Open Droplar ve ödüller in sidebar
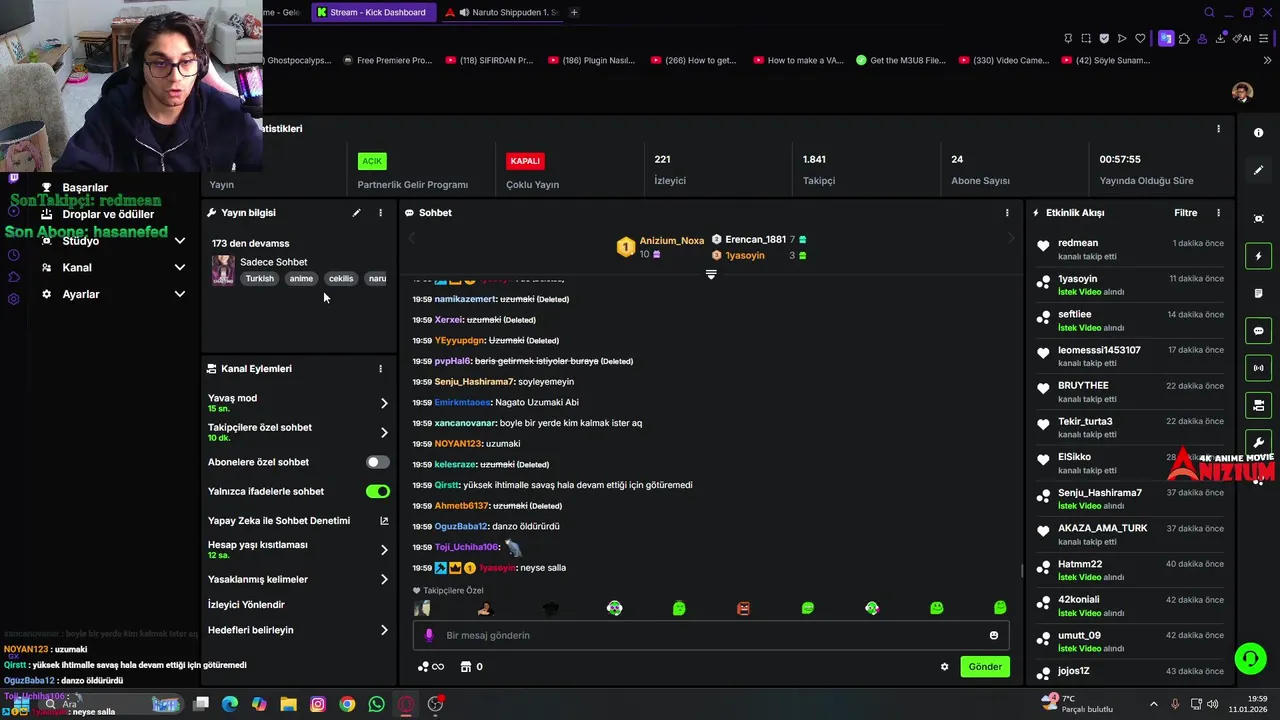Viewport: 1280px width, 720px height. 108,214
